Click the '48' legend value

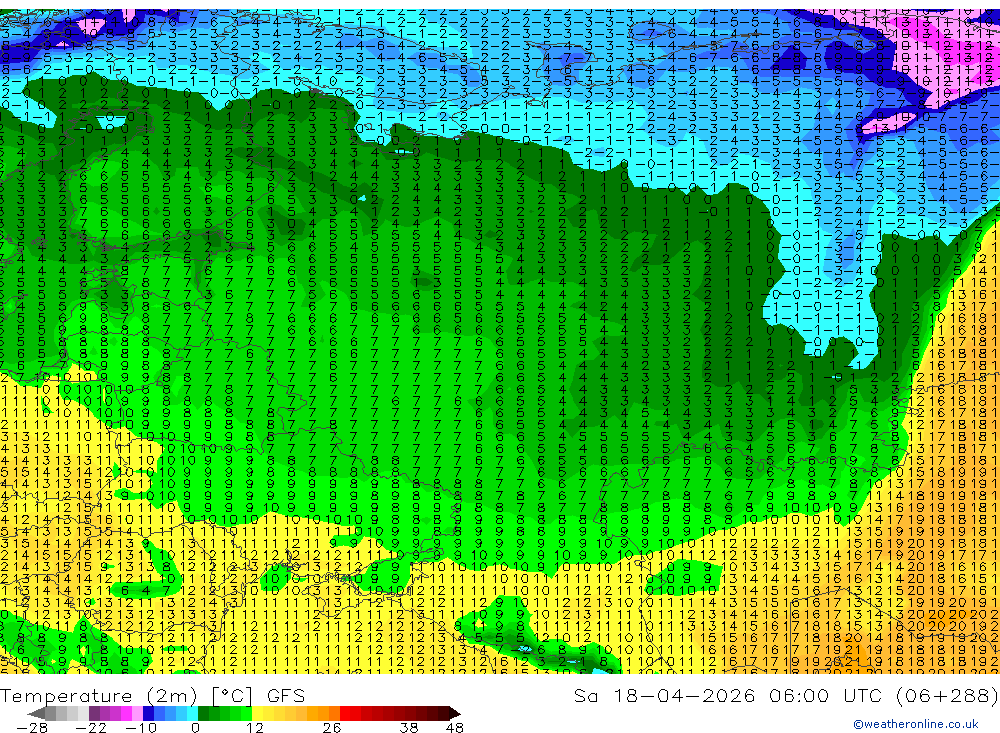455,728
